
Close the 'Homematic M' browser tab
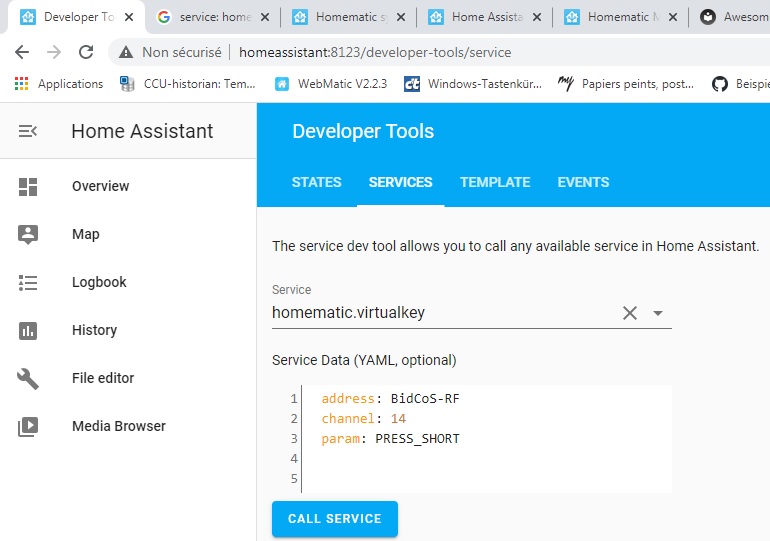click(673, 17)
